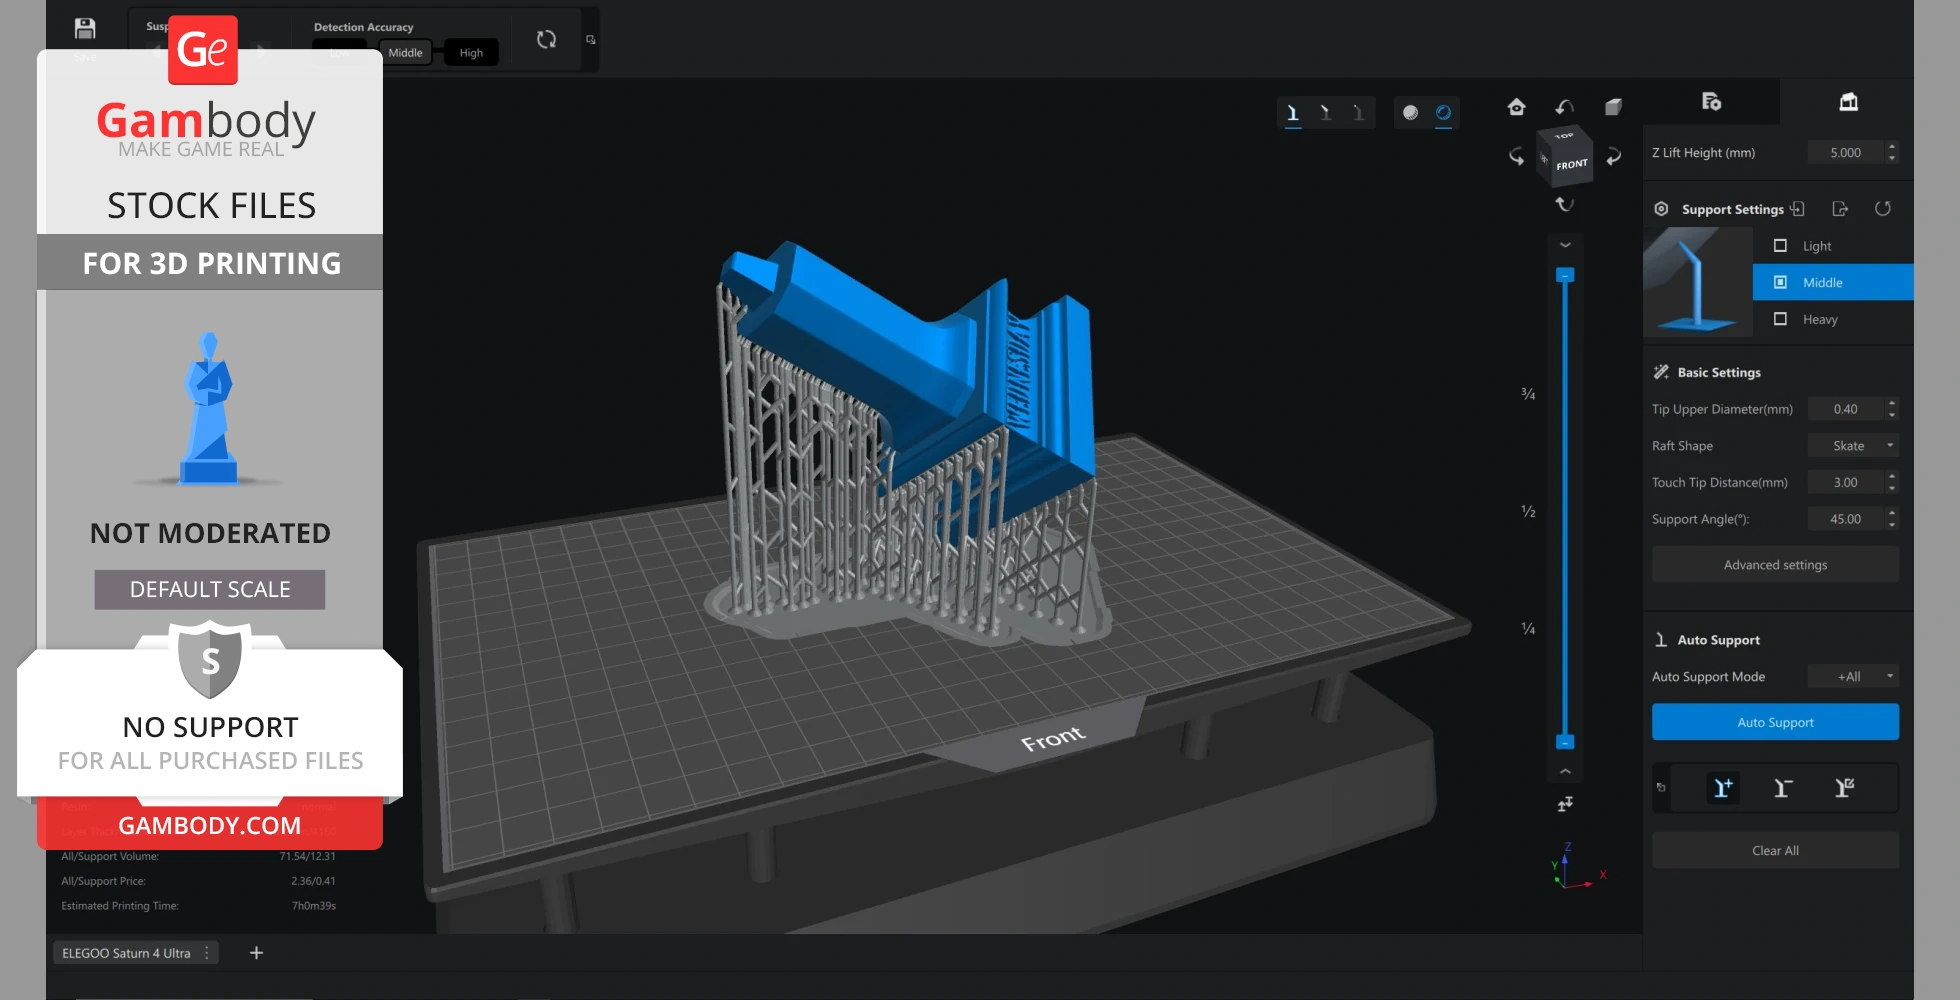Click the refresh detection icon
This screenshot has width=1960, height=1000.
pos(546,40)
